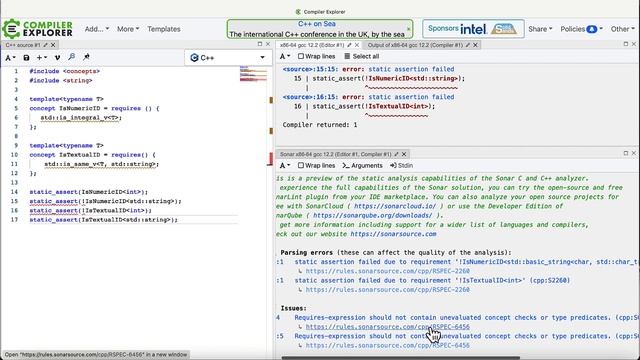Open the Share dropdown
640x360 pixels.
[540, 29]
